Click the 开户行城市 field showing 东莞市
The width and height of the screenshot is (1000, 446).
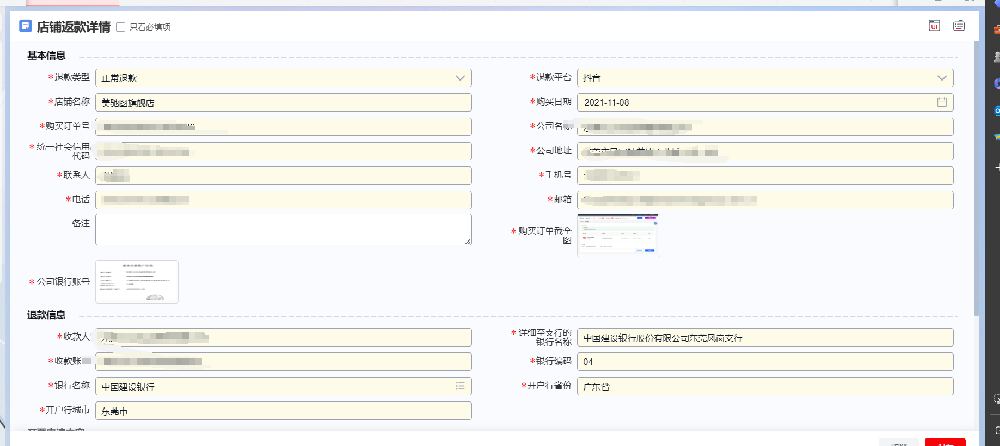tap(283, 411)
